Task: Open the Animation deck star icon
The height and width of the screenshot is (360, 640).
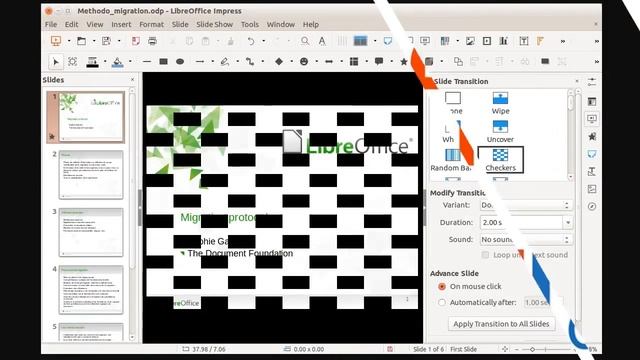Action: point(592,136)
